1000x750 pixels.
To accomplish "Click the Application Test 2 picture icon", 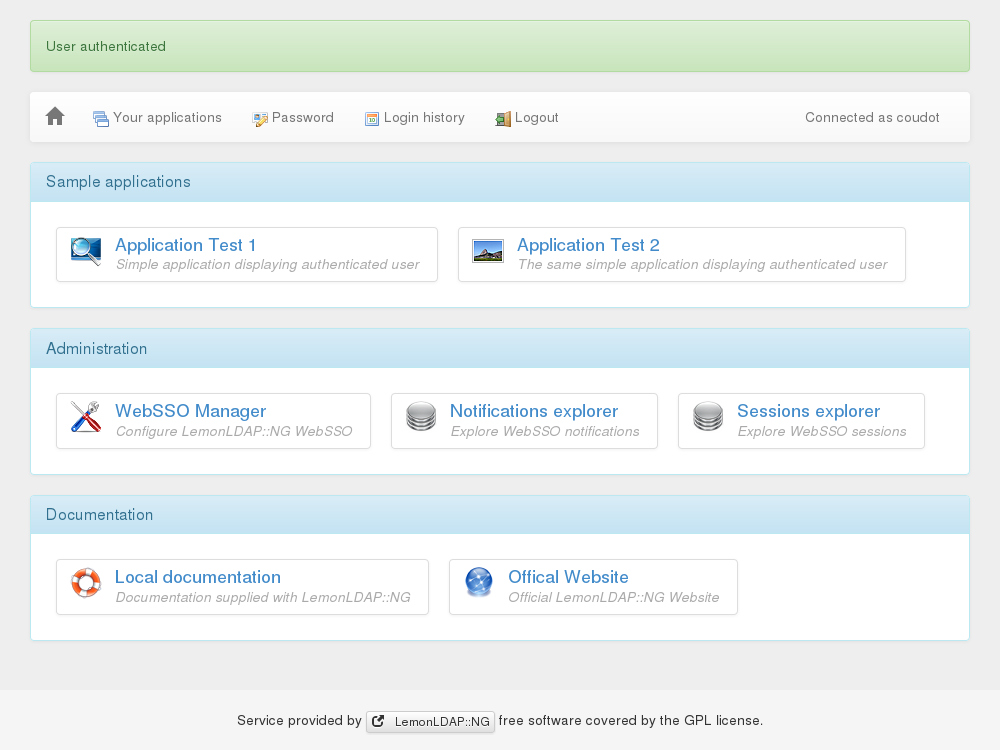I will point(488,251).
